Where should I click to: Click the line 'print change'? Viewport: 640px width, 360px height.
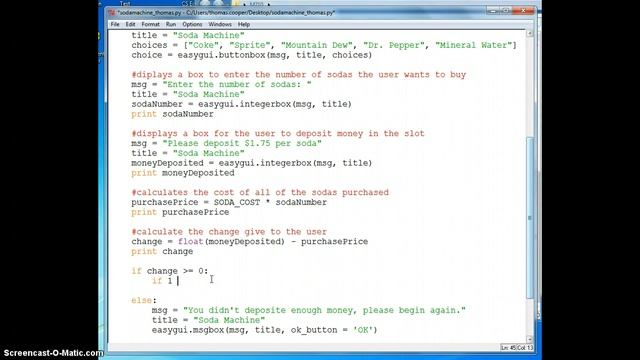coord(162,251)
